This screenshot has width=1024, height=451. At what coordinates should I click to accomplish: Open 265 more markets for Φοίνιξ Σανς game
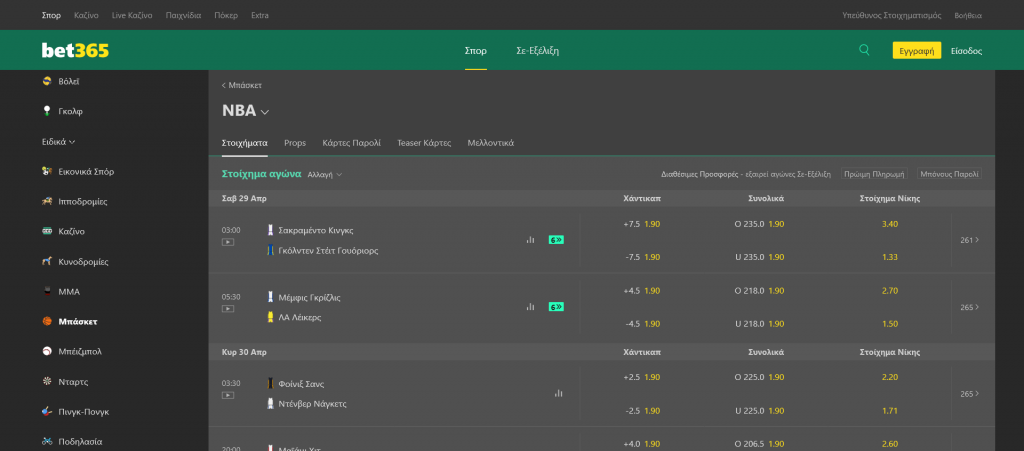click(x=969, y=394)
